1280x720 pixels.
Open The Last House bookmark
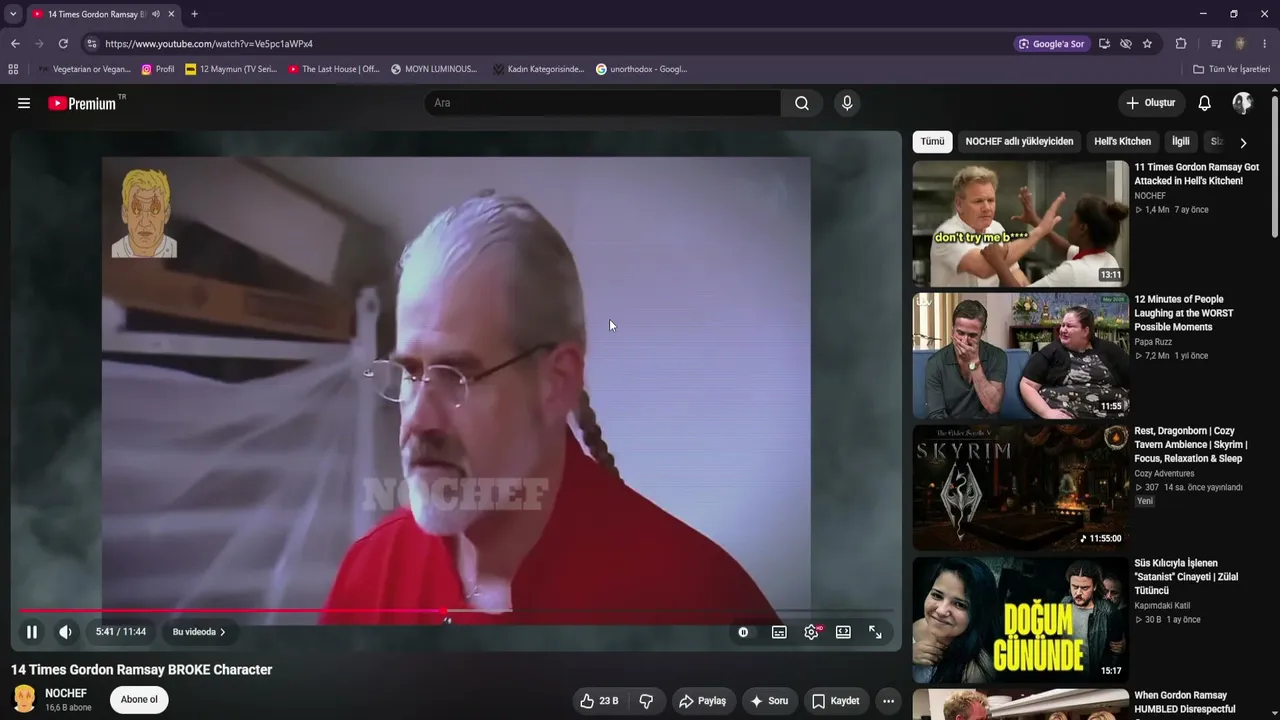click(334, 69)
